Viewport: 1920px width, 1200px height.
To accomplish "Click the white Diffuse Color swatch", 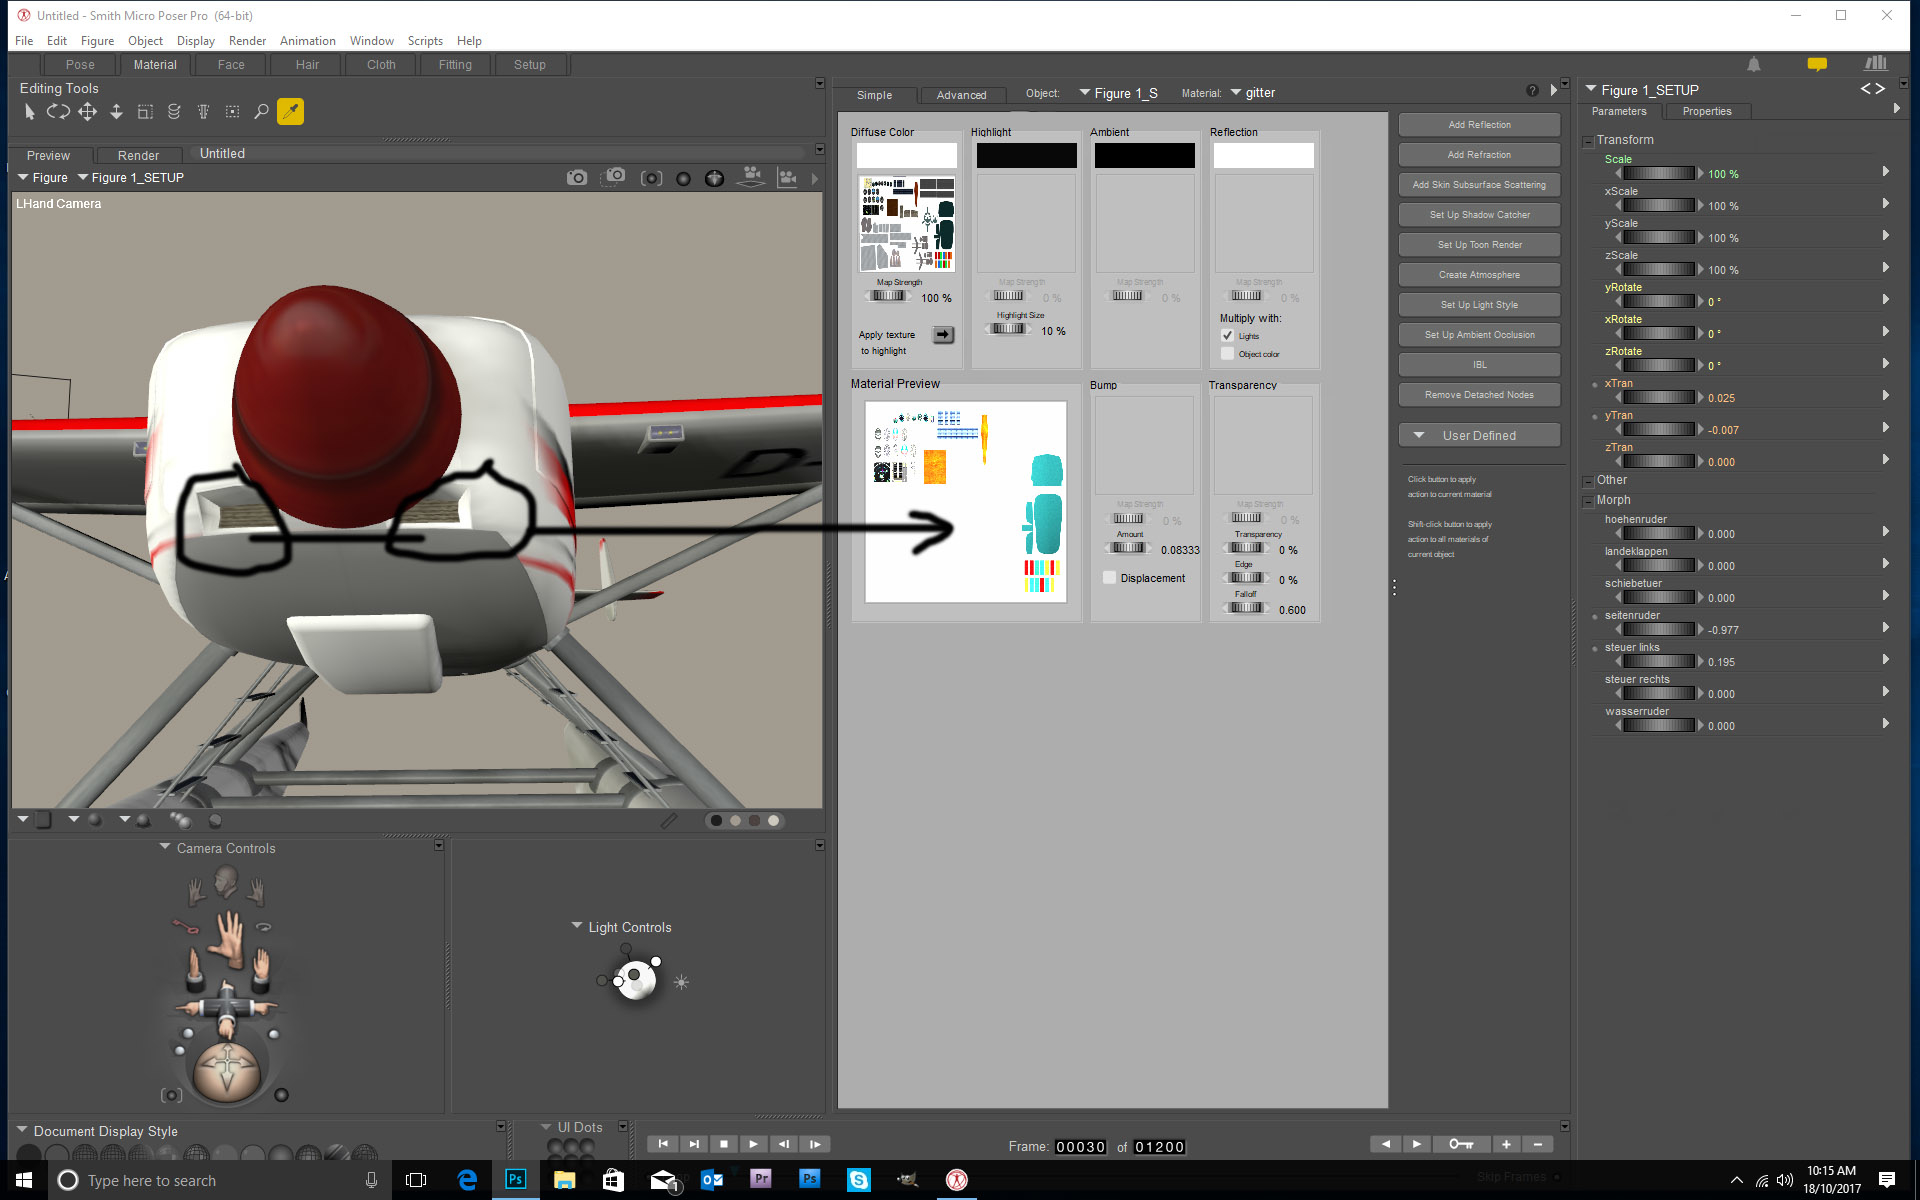I will [x=906, y=156].
